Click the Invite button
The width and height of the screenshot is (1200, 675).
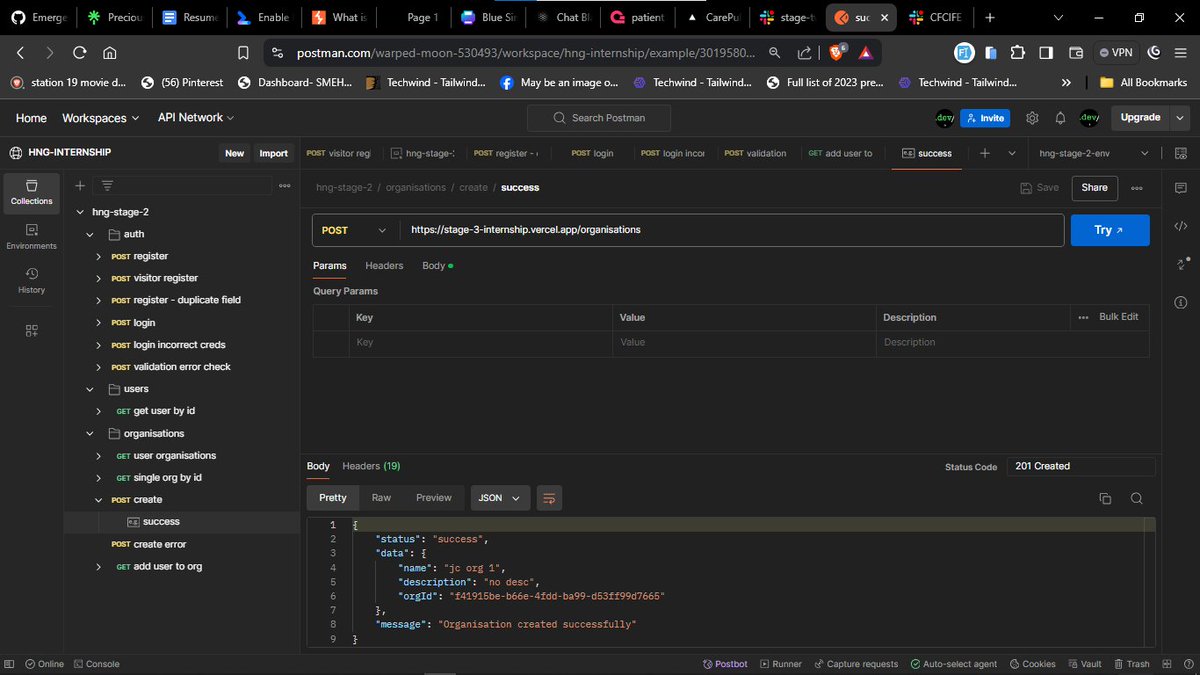click(984, 118)
